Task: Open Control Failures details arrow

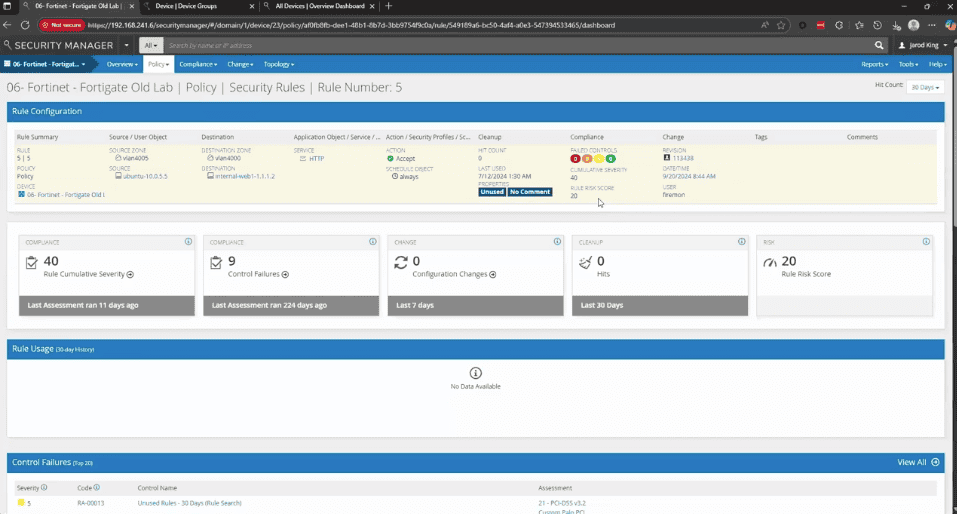Action: pos(285,275)
